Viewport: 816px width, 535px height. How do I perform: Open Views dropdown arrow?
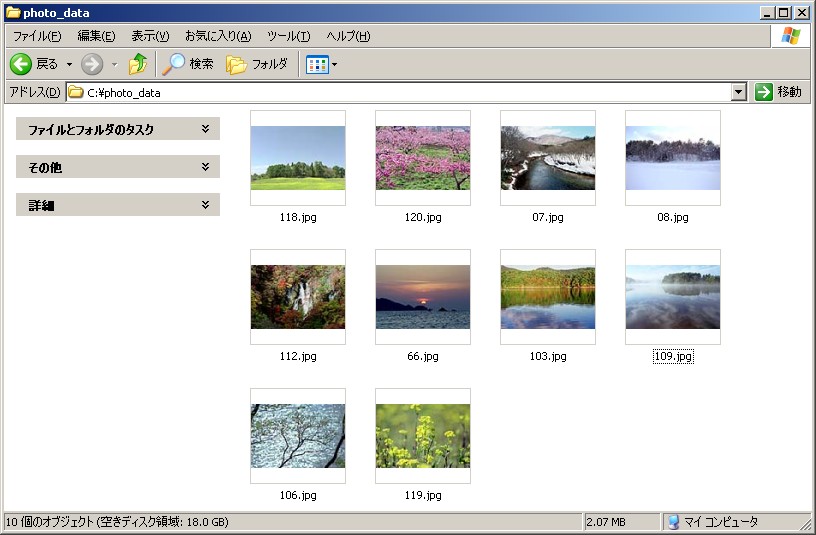pos(335,65)
